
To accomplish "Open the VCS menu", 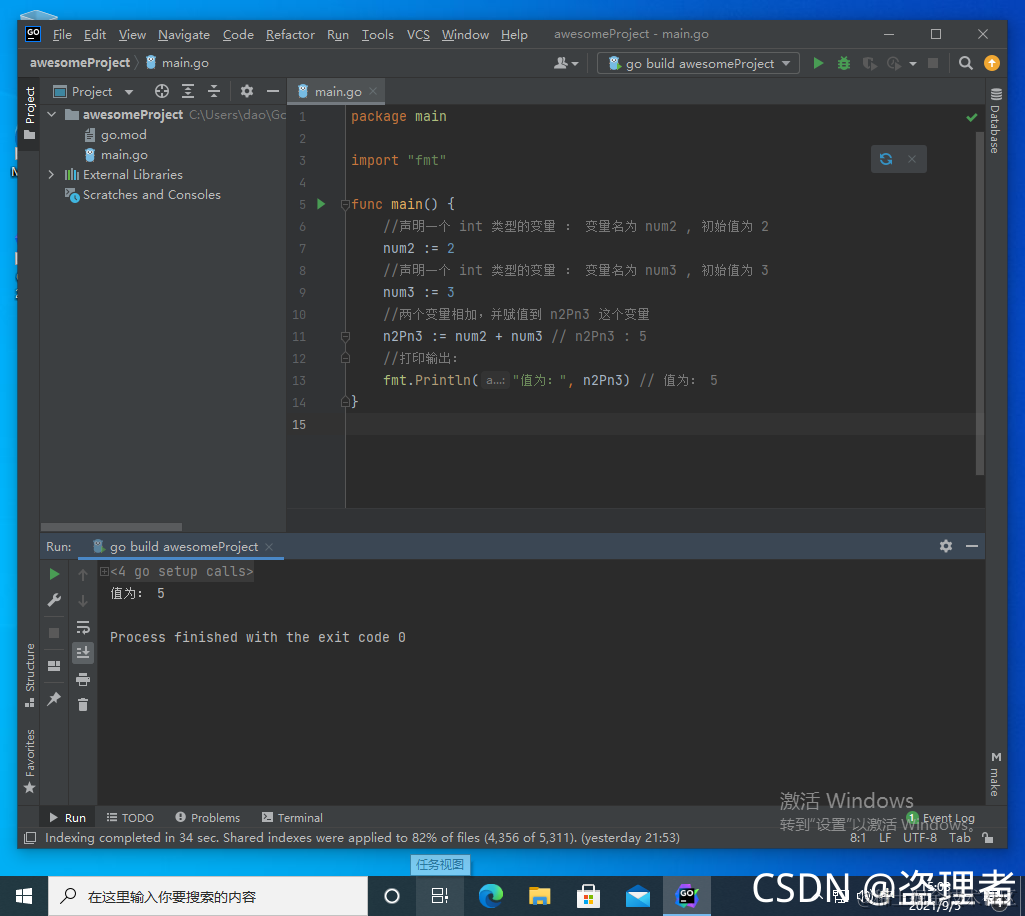I will click(418, 35).
